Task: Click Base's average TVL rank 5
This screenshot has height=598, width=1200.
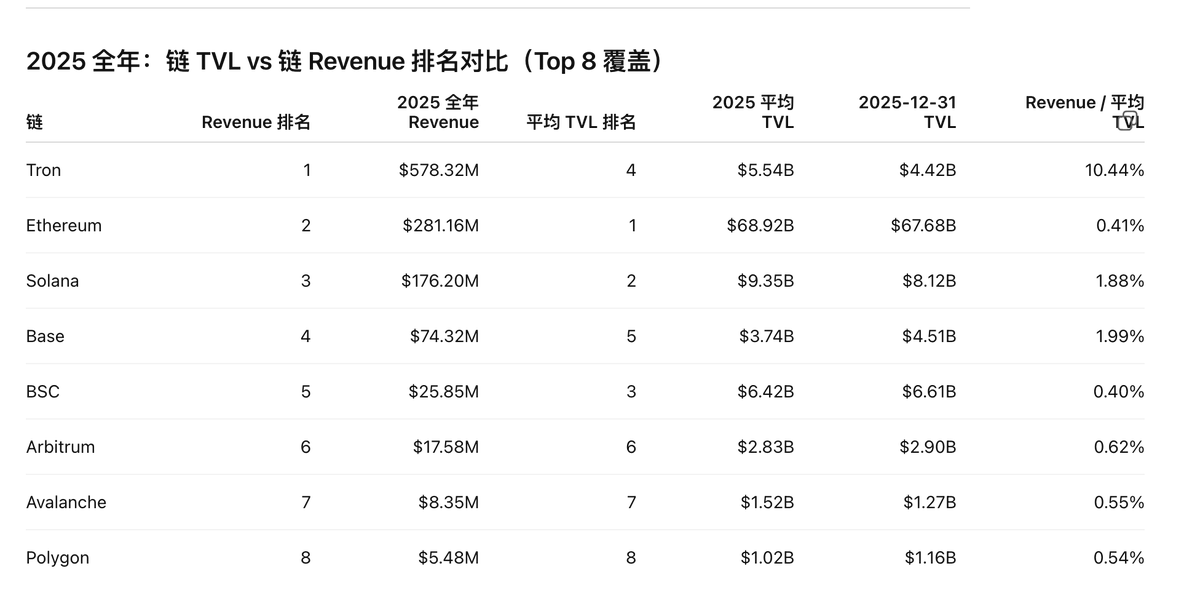Action: pos(631,336)
